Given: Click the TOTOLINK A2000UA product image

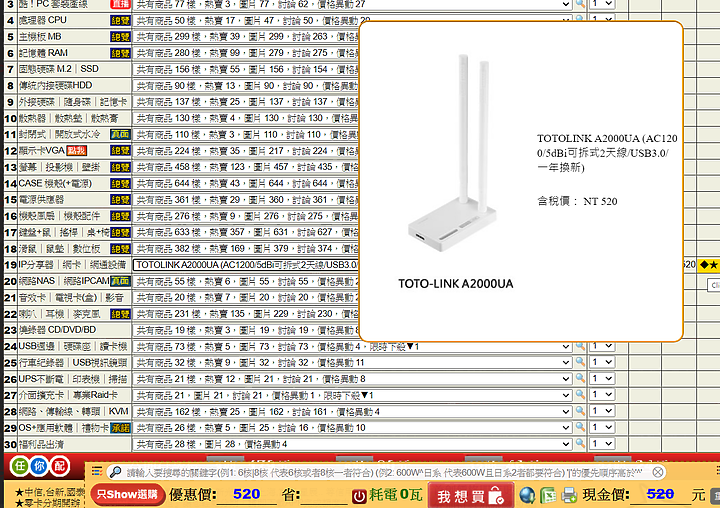Looking at the screenshot, I should coord(452,153).
